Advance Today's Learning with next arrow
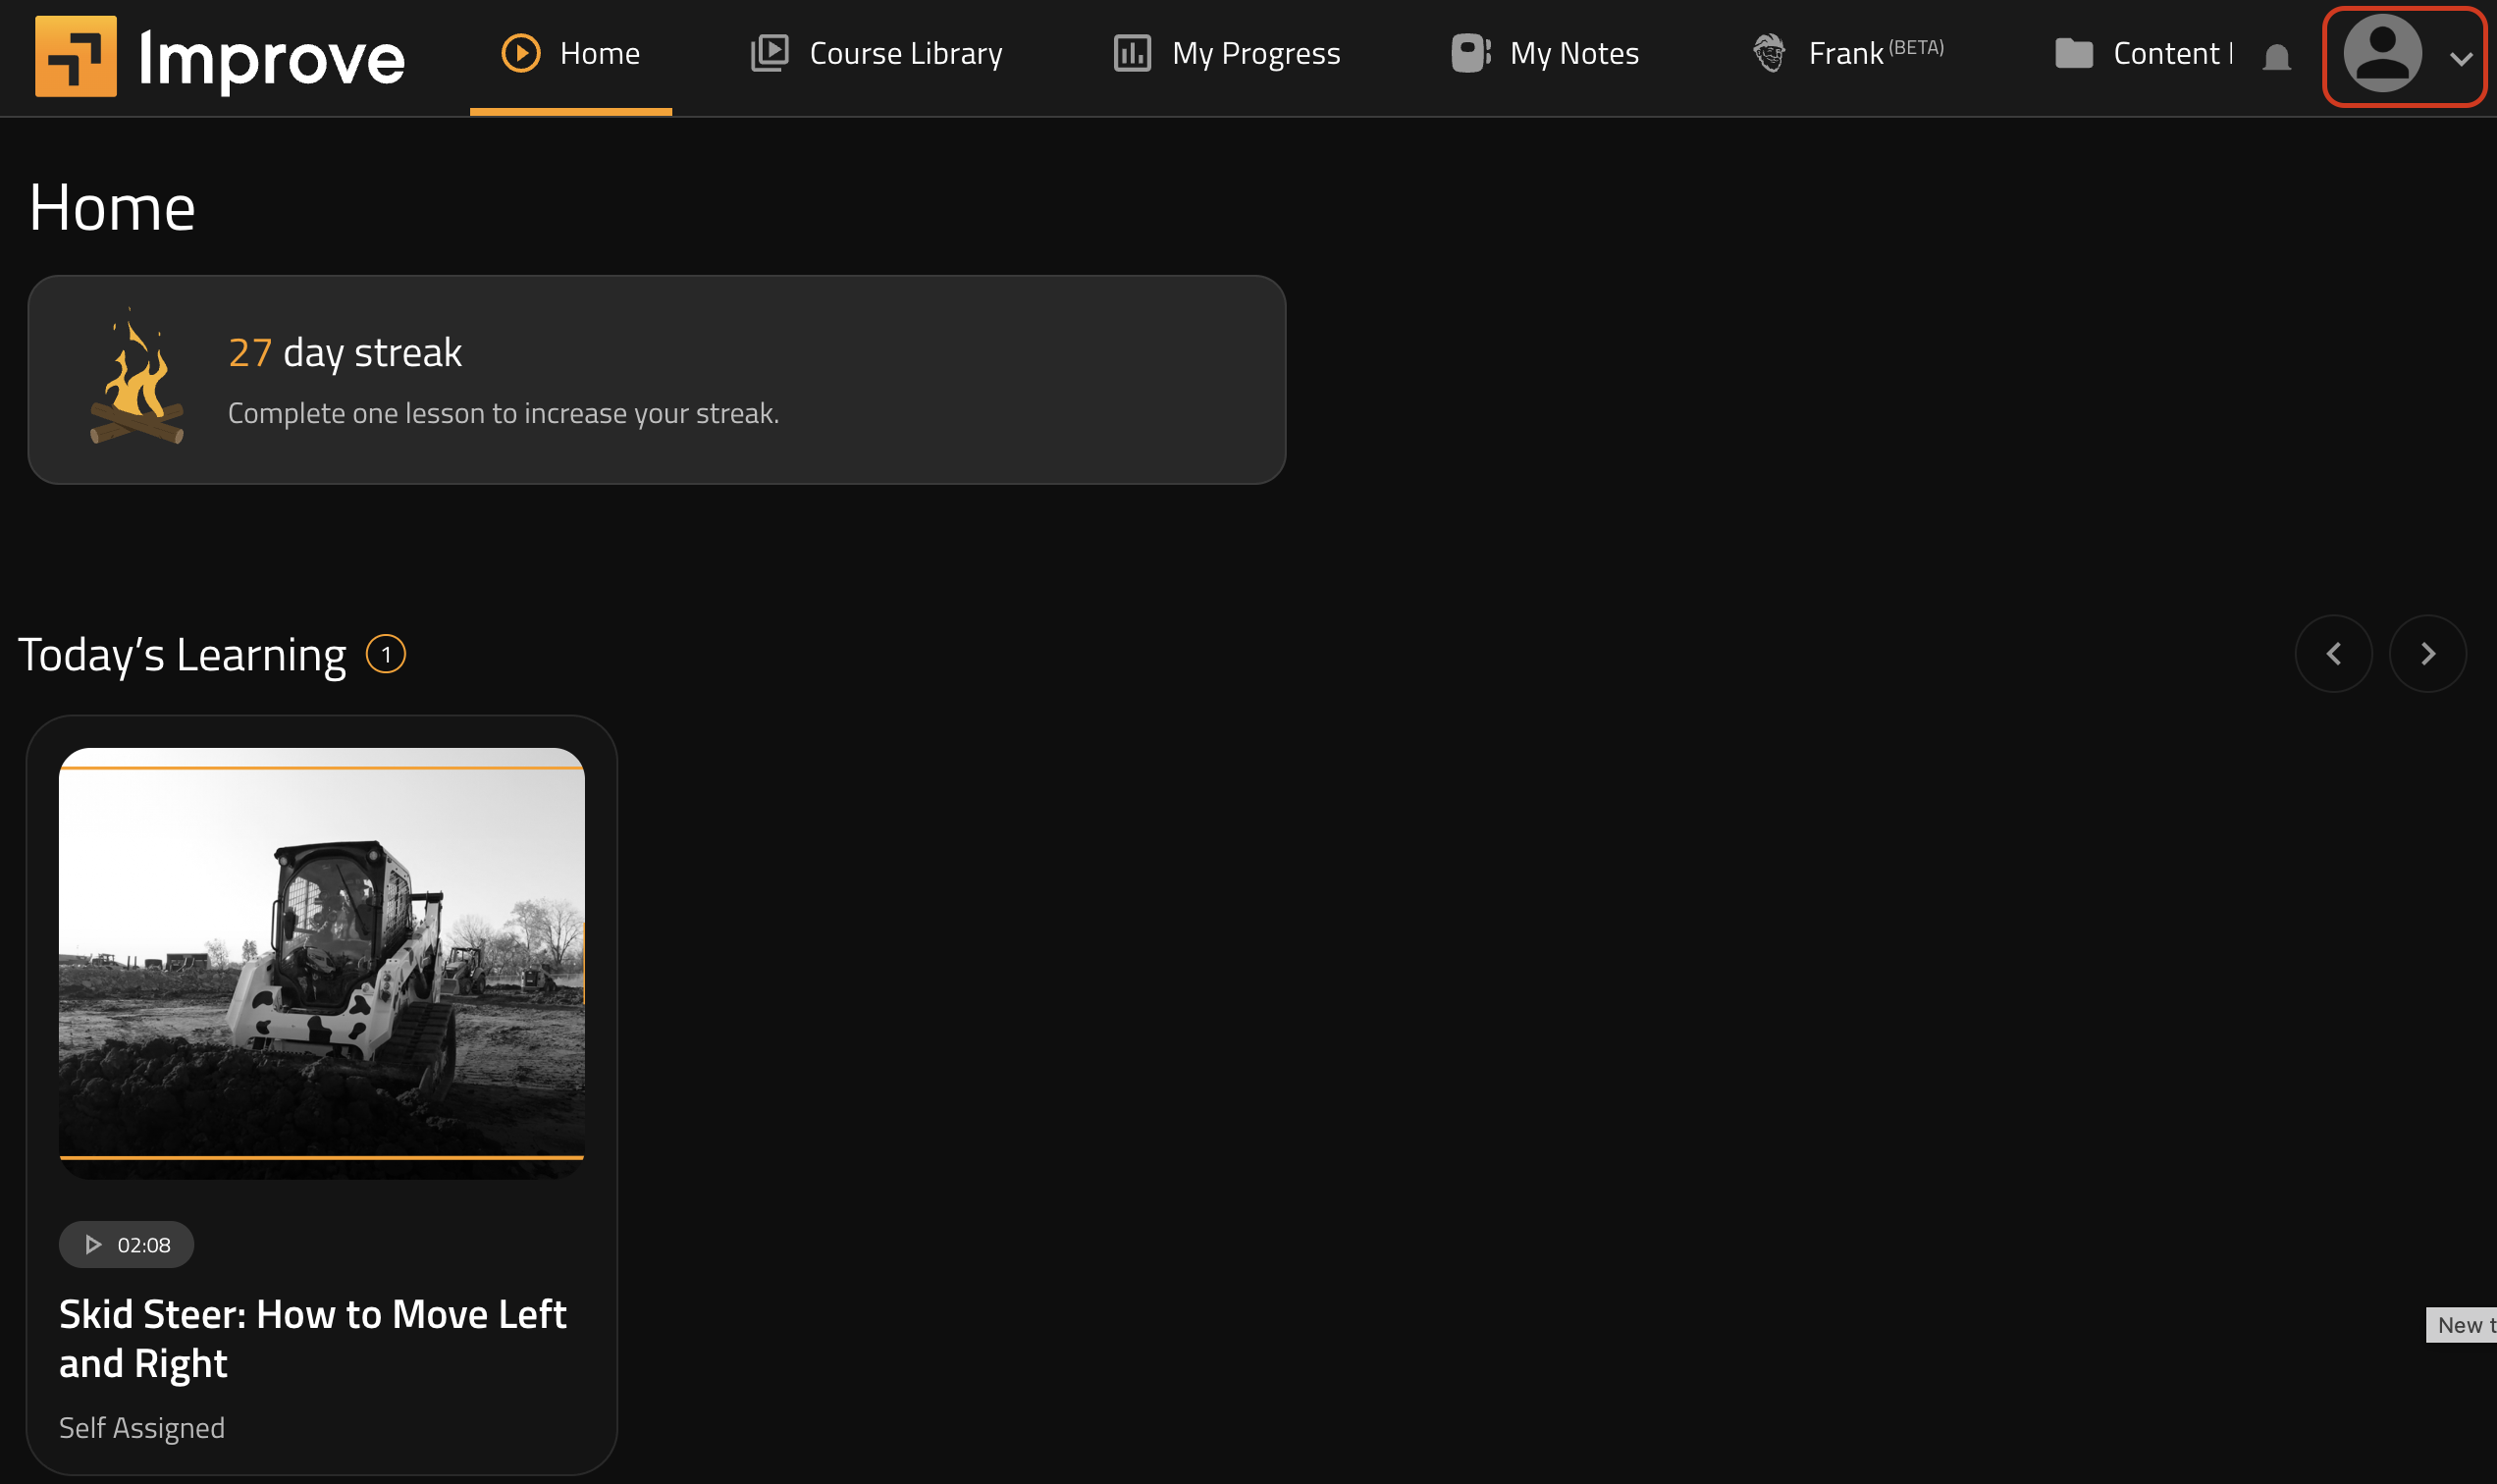Image resolution: width=2497 pixels, height=1484 pixels. point(2427,654)
